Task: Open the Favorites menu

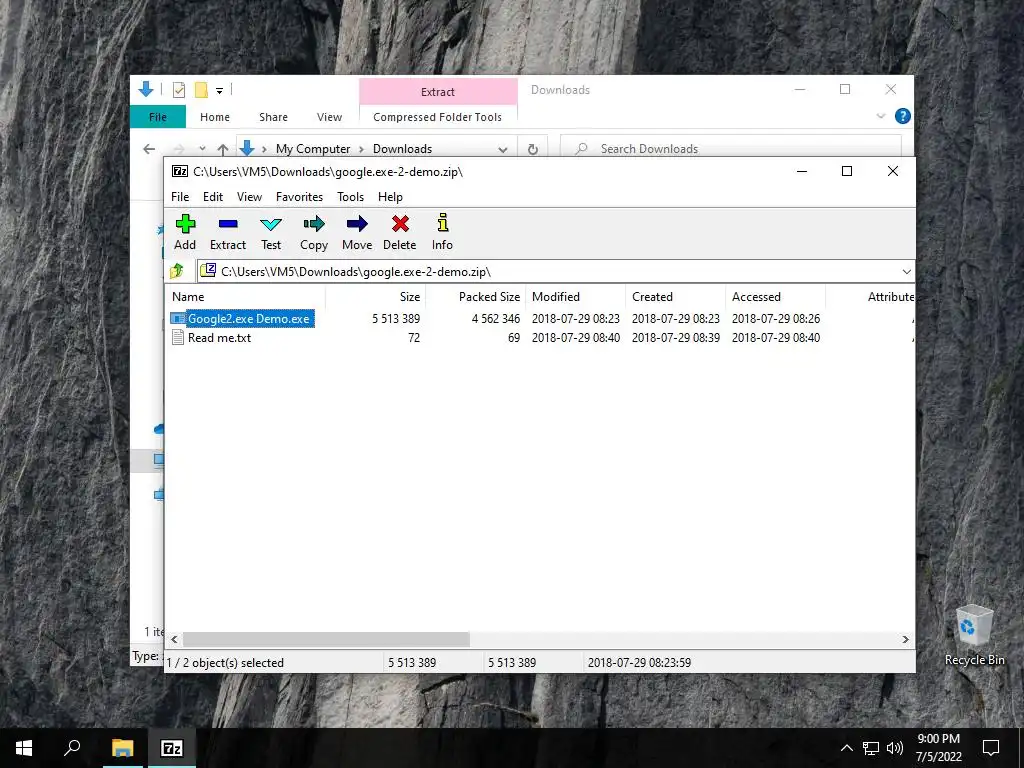Action: click(x=299, y=197)
